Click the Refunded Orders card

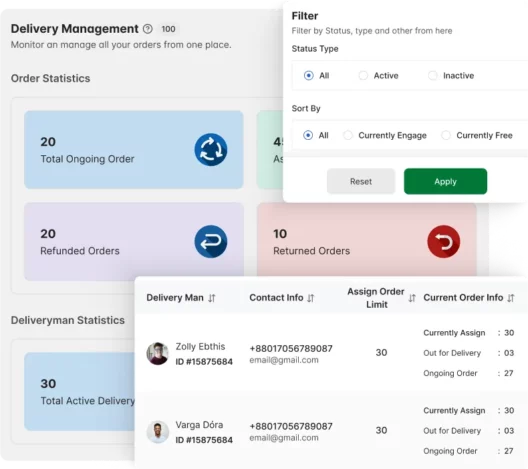click(x=134, y=241)
